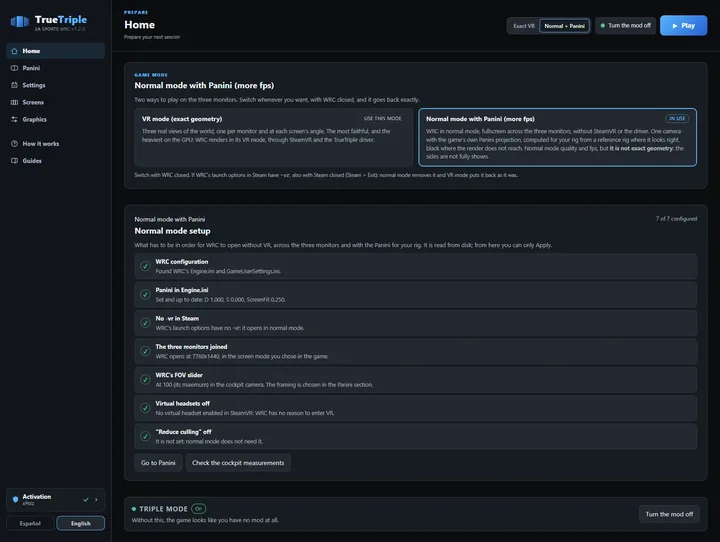Expand the Activation chevron arrow
This screenshot has width=720, height=542.
tap(96, 499)
